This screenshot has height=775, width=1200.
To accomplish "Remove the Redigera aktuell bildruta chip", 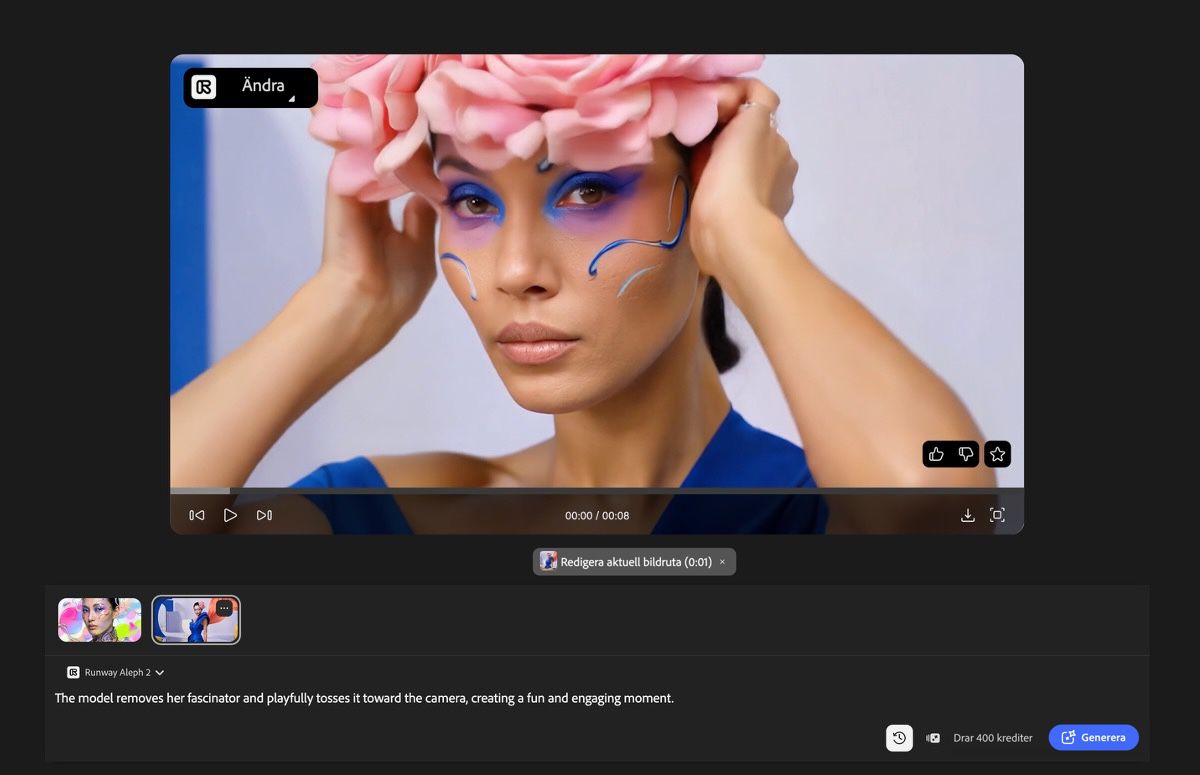I will [x=722, y=562].
